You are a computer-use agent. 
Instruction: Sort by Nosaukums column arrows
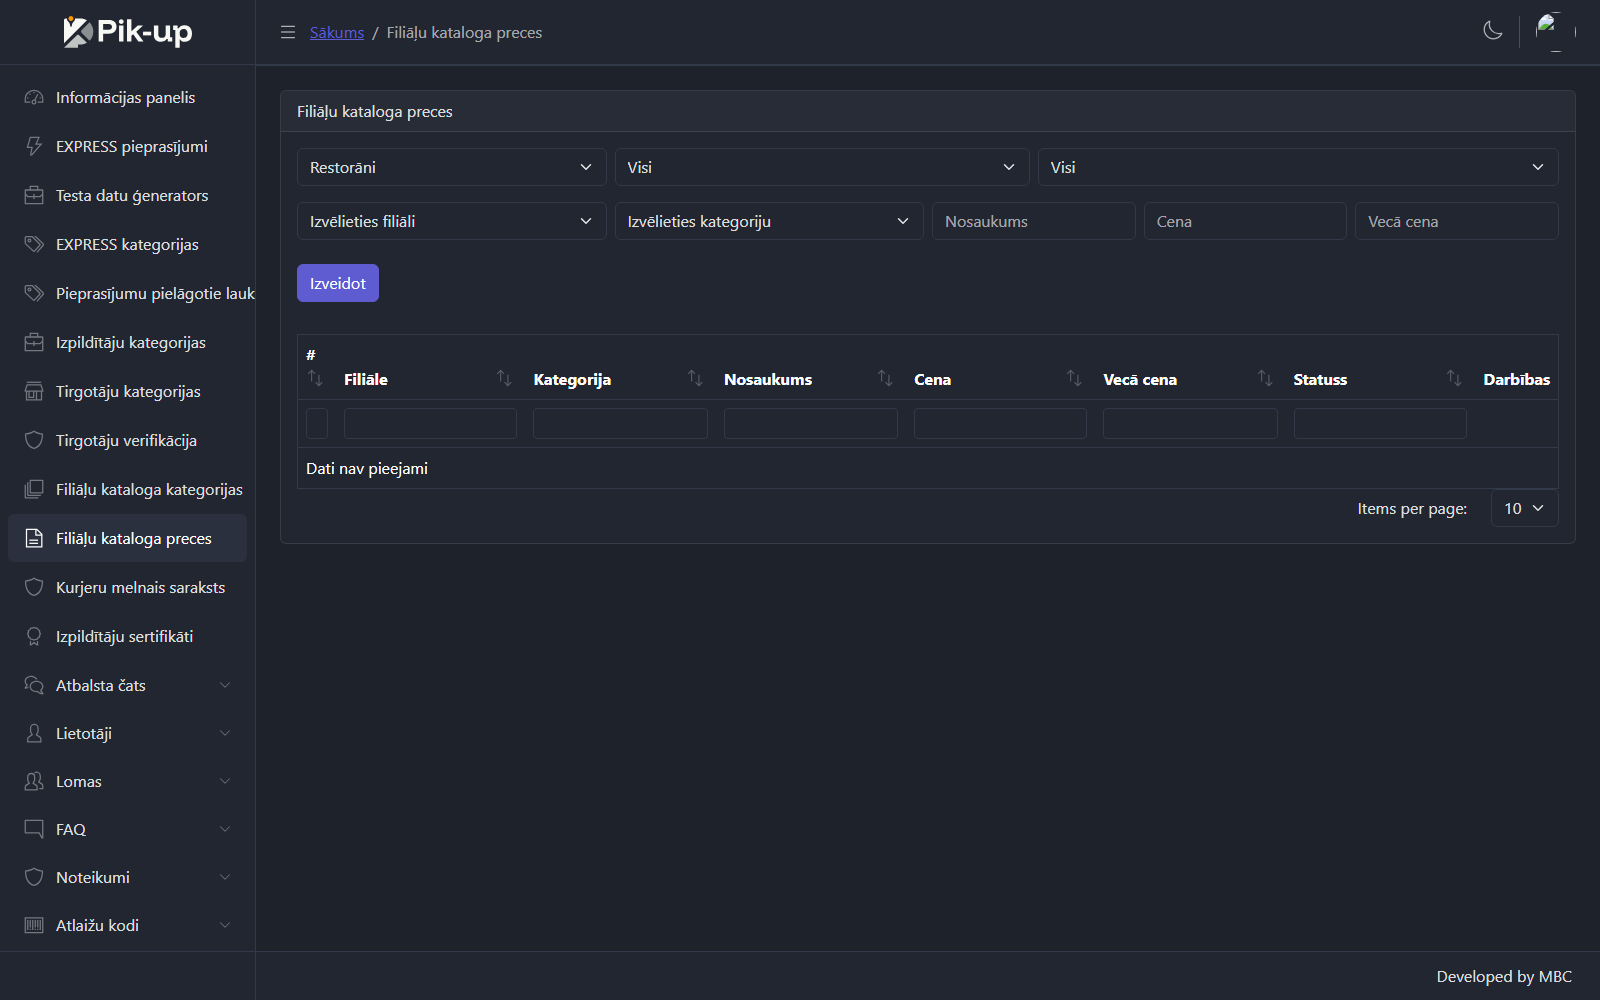[x=885, y=378]
